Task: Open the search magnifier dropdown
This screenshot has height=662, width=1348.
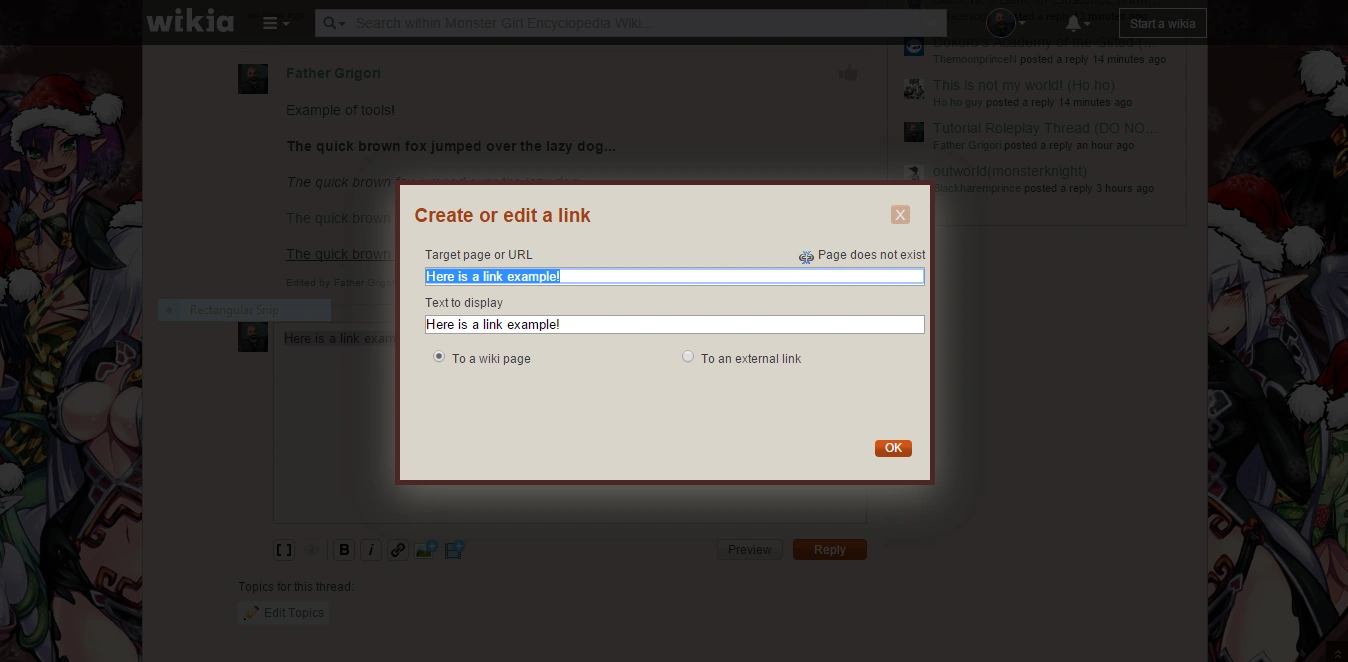Action: point(334,23)
